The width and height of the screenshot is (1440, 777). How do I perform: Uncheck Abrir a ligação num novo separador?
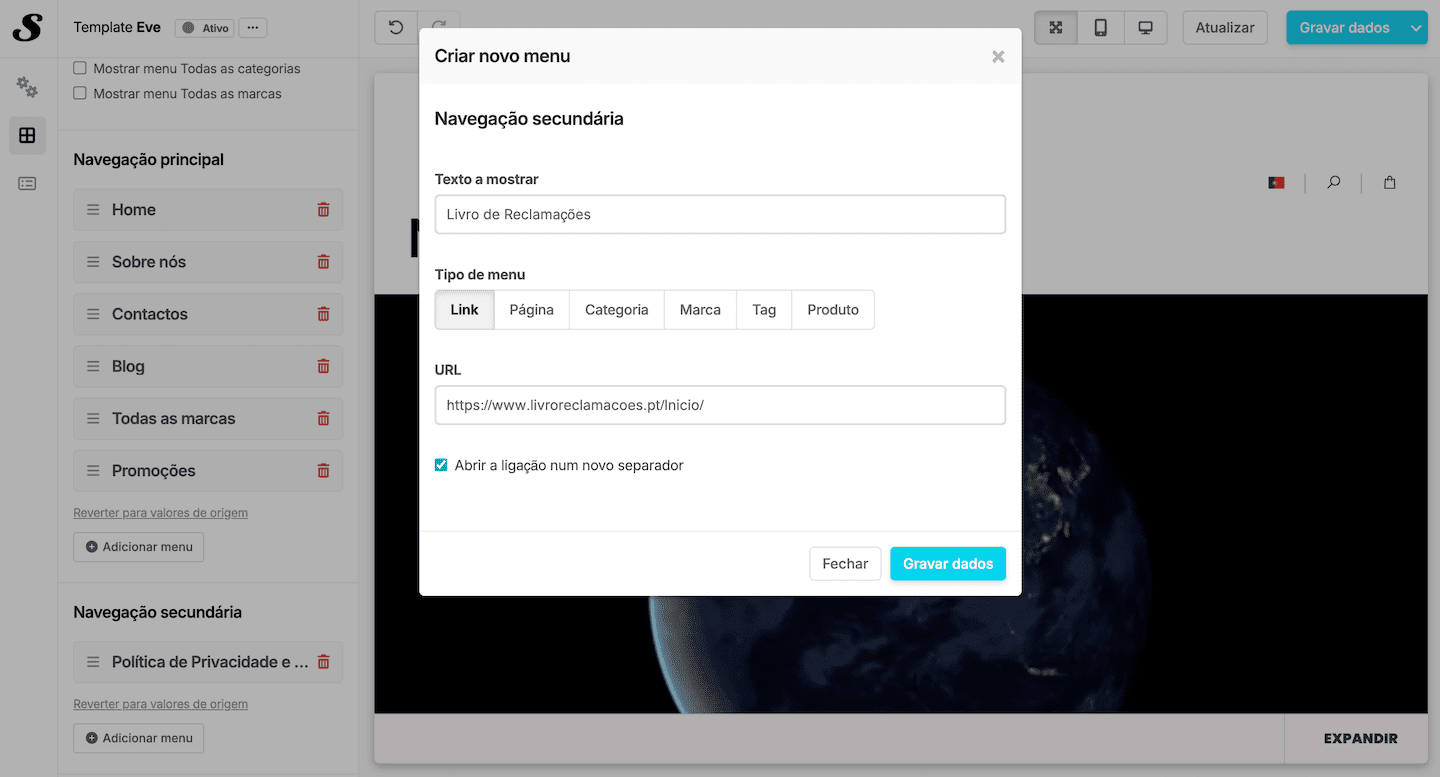pyautogui.click(x=441, y=465)
